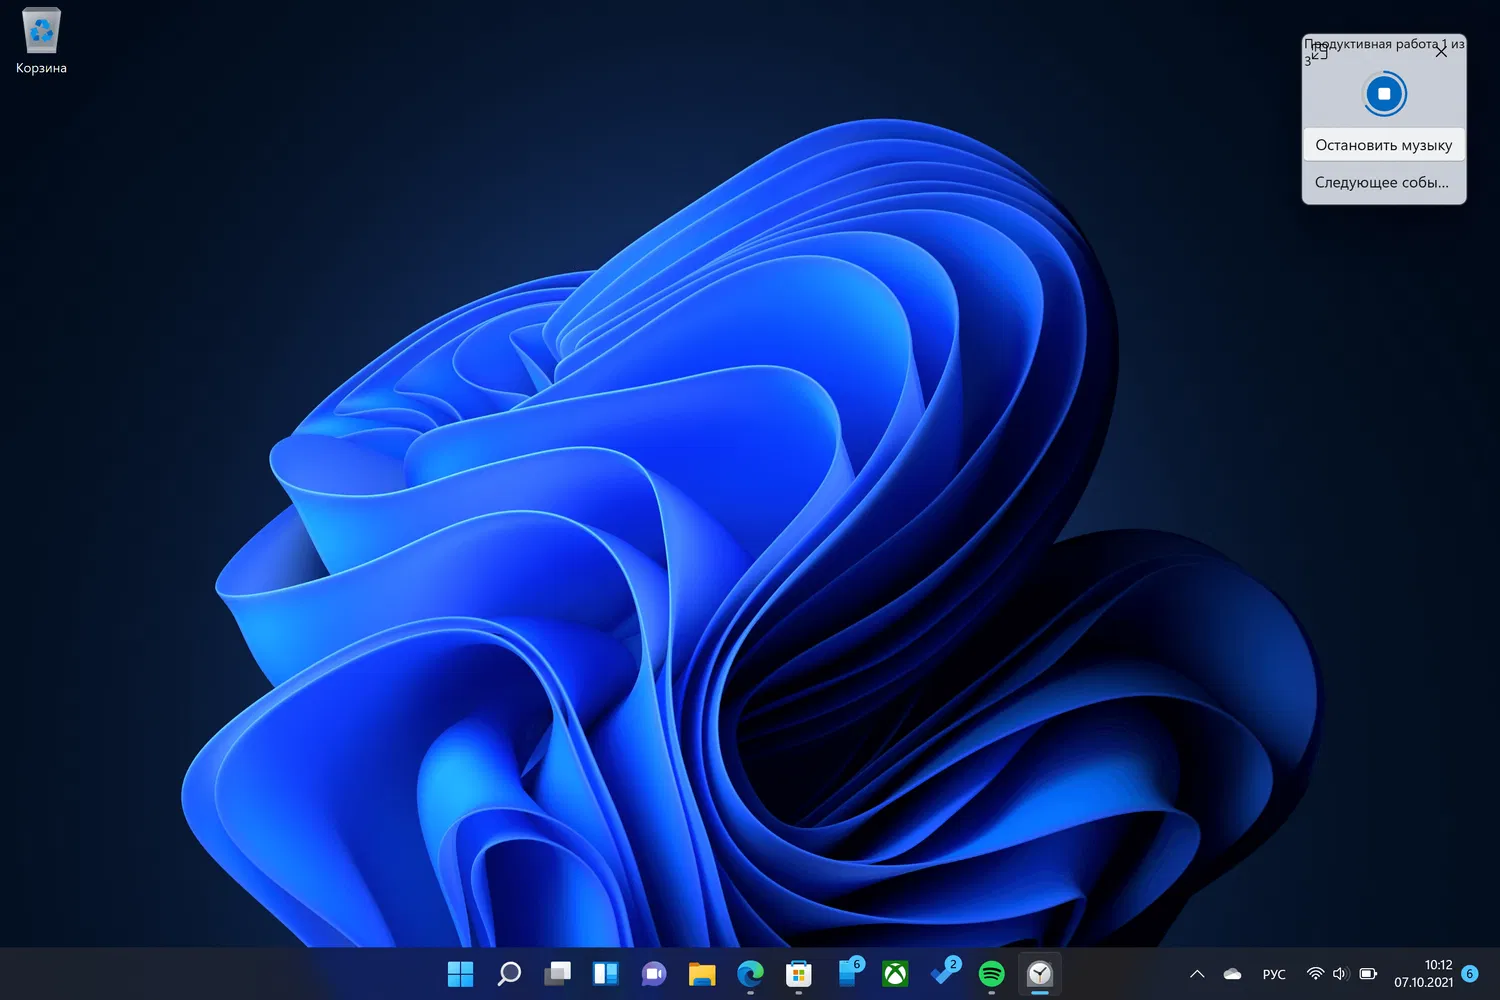This screenshot has width=1500, height=1000.
Task: Open Microsoft To Do with badge 2
Action: pos(943,973)
